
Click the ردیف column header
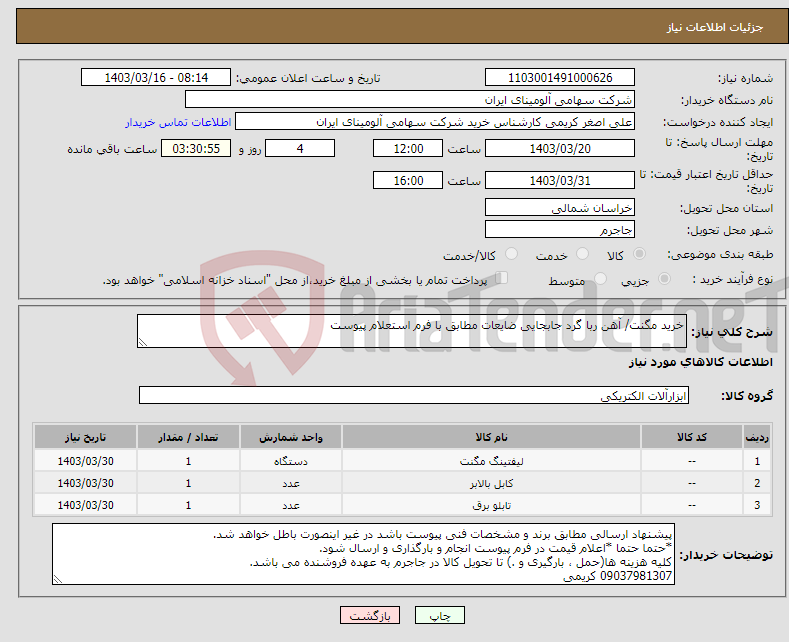[757, 437]
